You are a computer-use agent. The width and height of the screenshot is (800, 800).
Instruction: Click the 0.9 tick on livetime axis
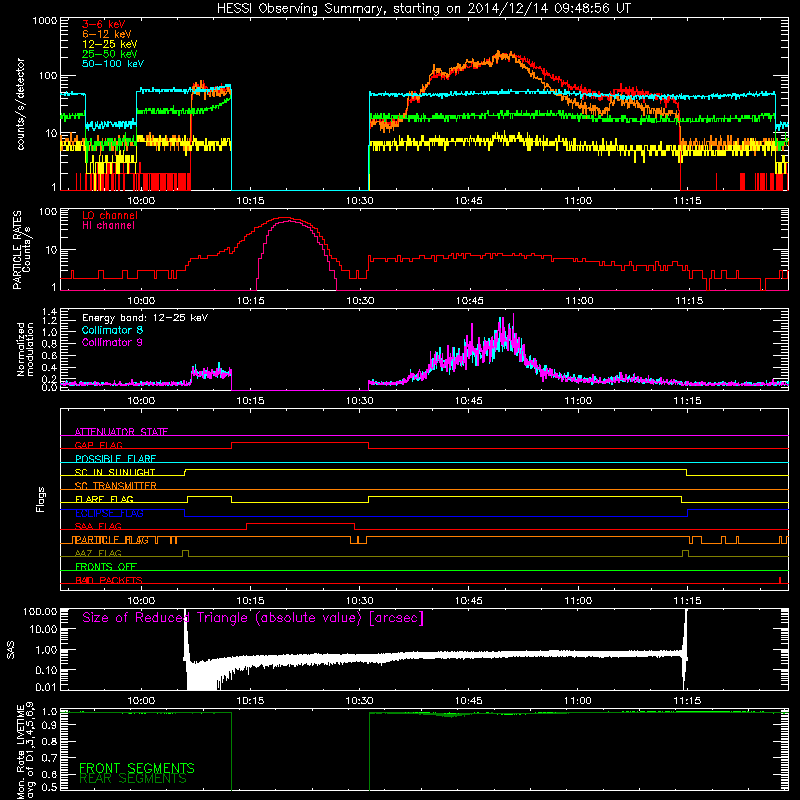(49, 727)
